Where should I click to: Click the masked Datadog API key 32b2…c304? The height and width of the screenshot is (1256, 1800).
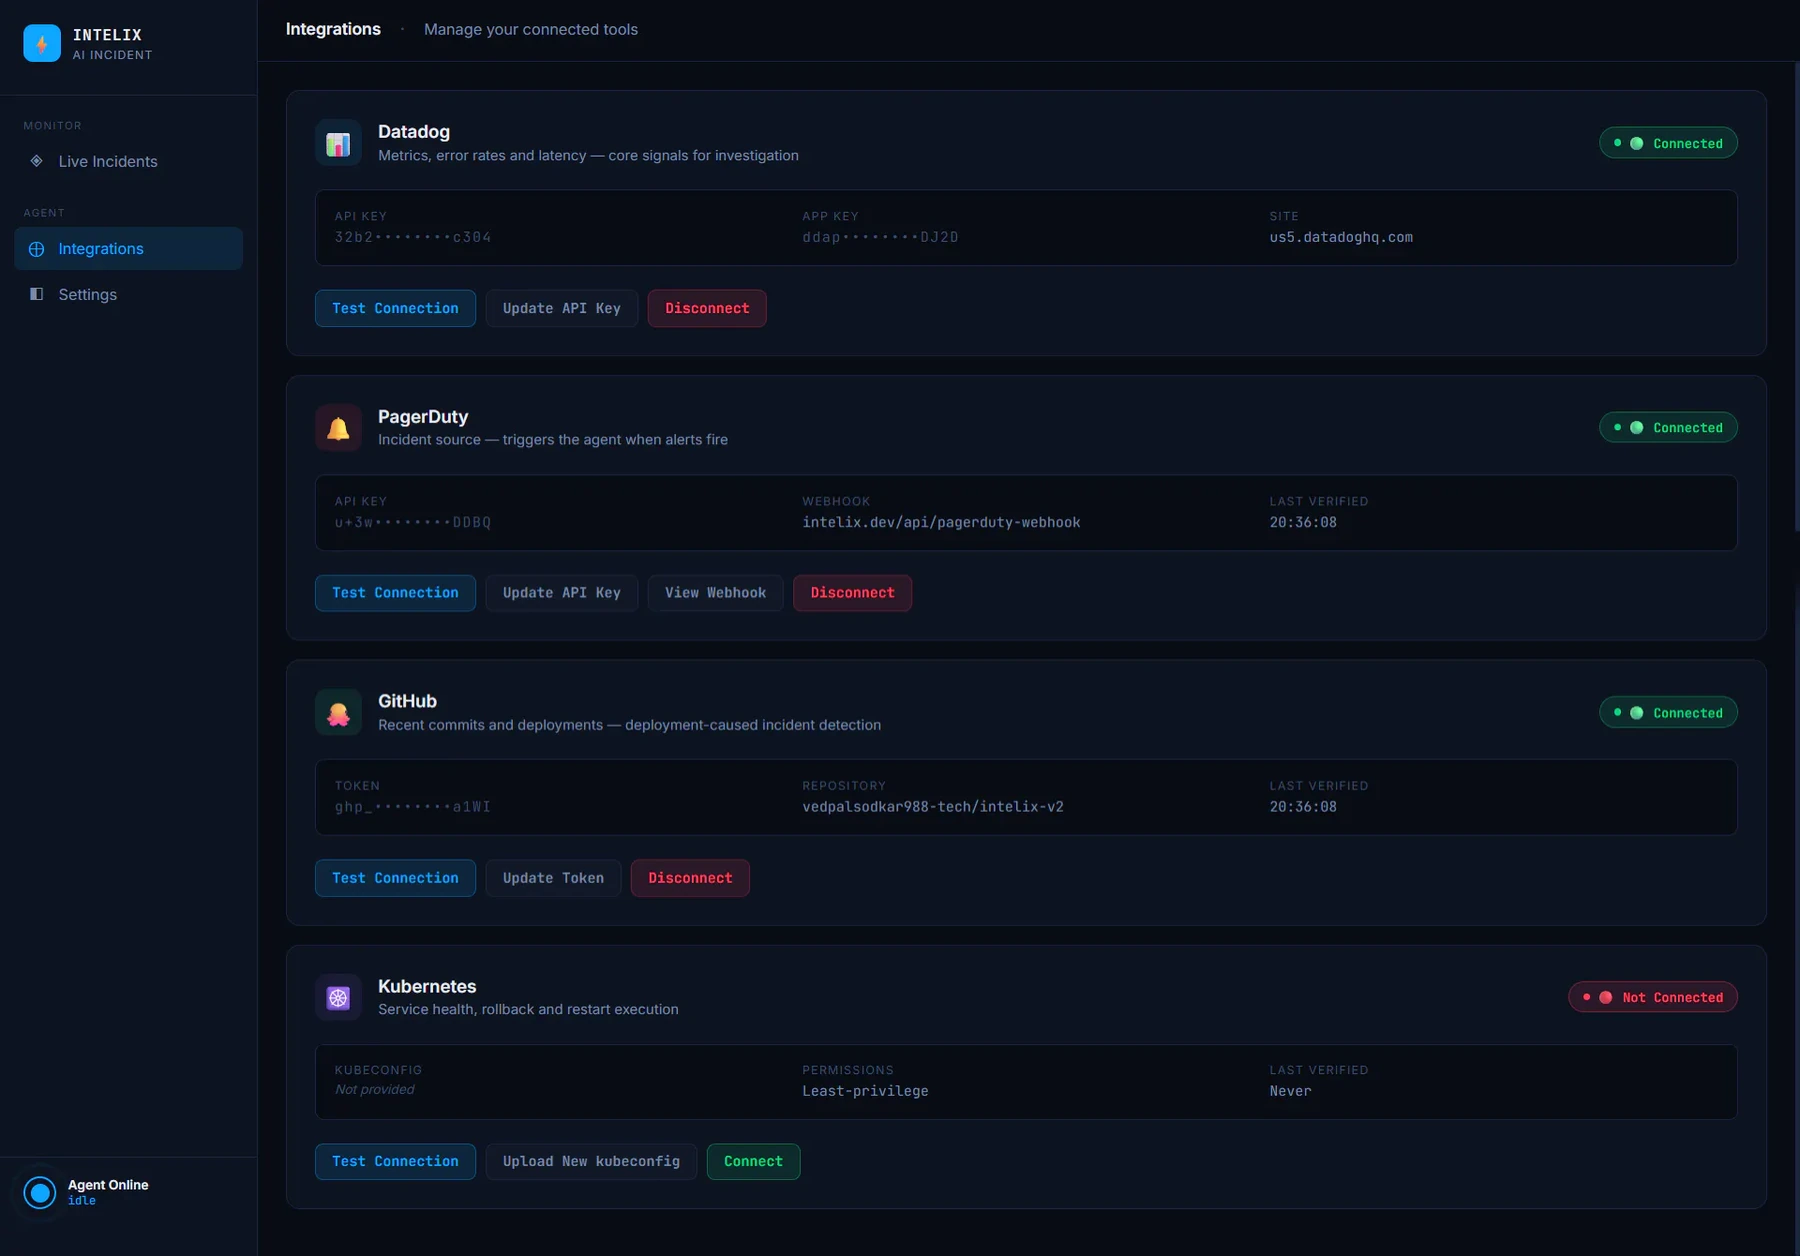pos(413,238)
